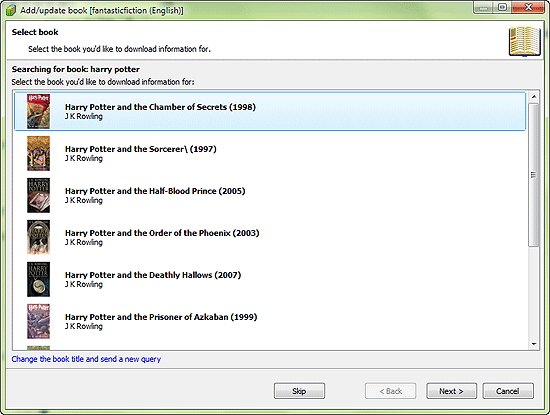Click the Skip button
The height and width of the screenshot is (415, 550).
[299, 391]
